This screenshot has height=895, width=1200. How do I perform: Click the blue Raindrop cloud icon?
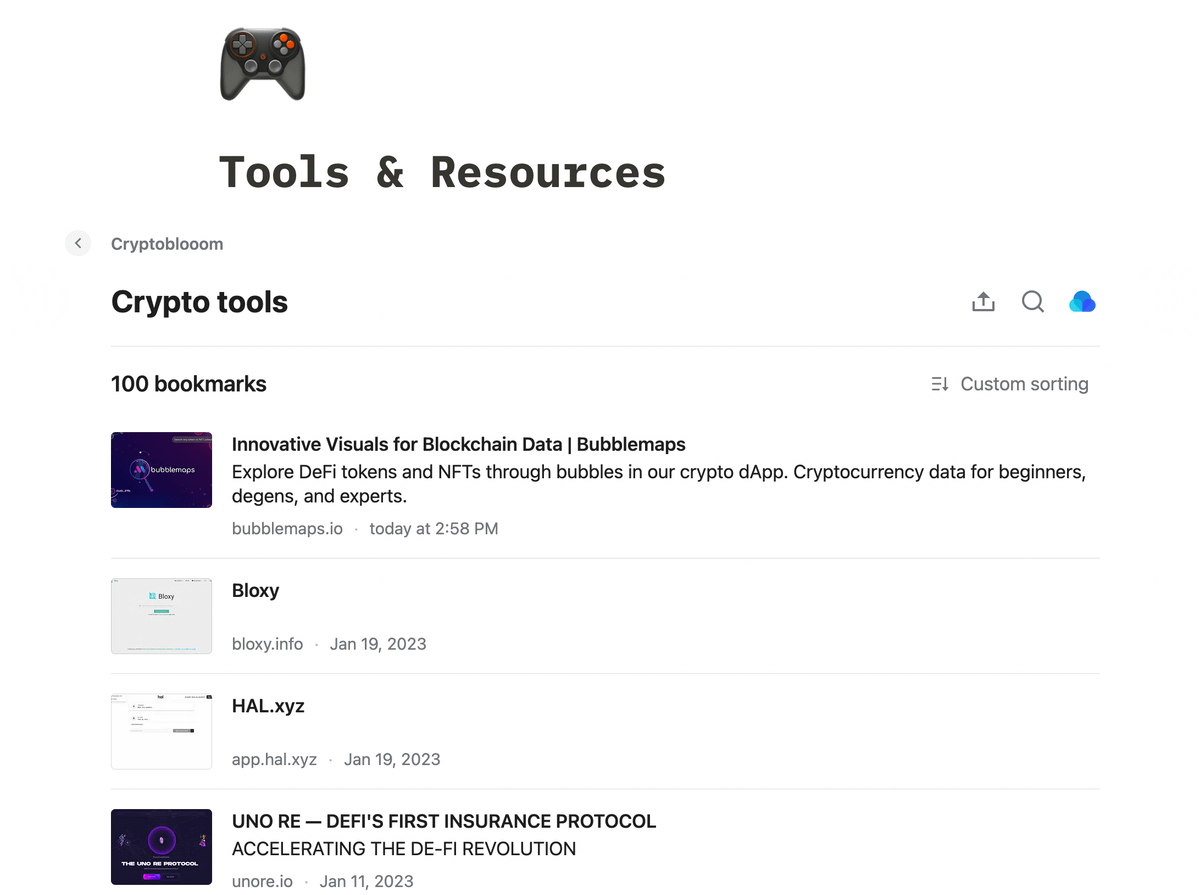click(1082, 302)
